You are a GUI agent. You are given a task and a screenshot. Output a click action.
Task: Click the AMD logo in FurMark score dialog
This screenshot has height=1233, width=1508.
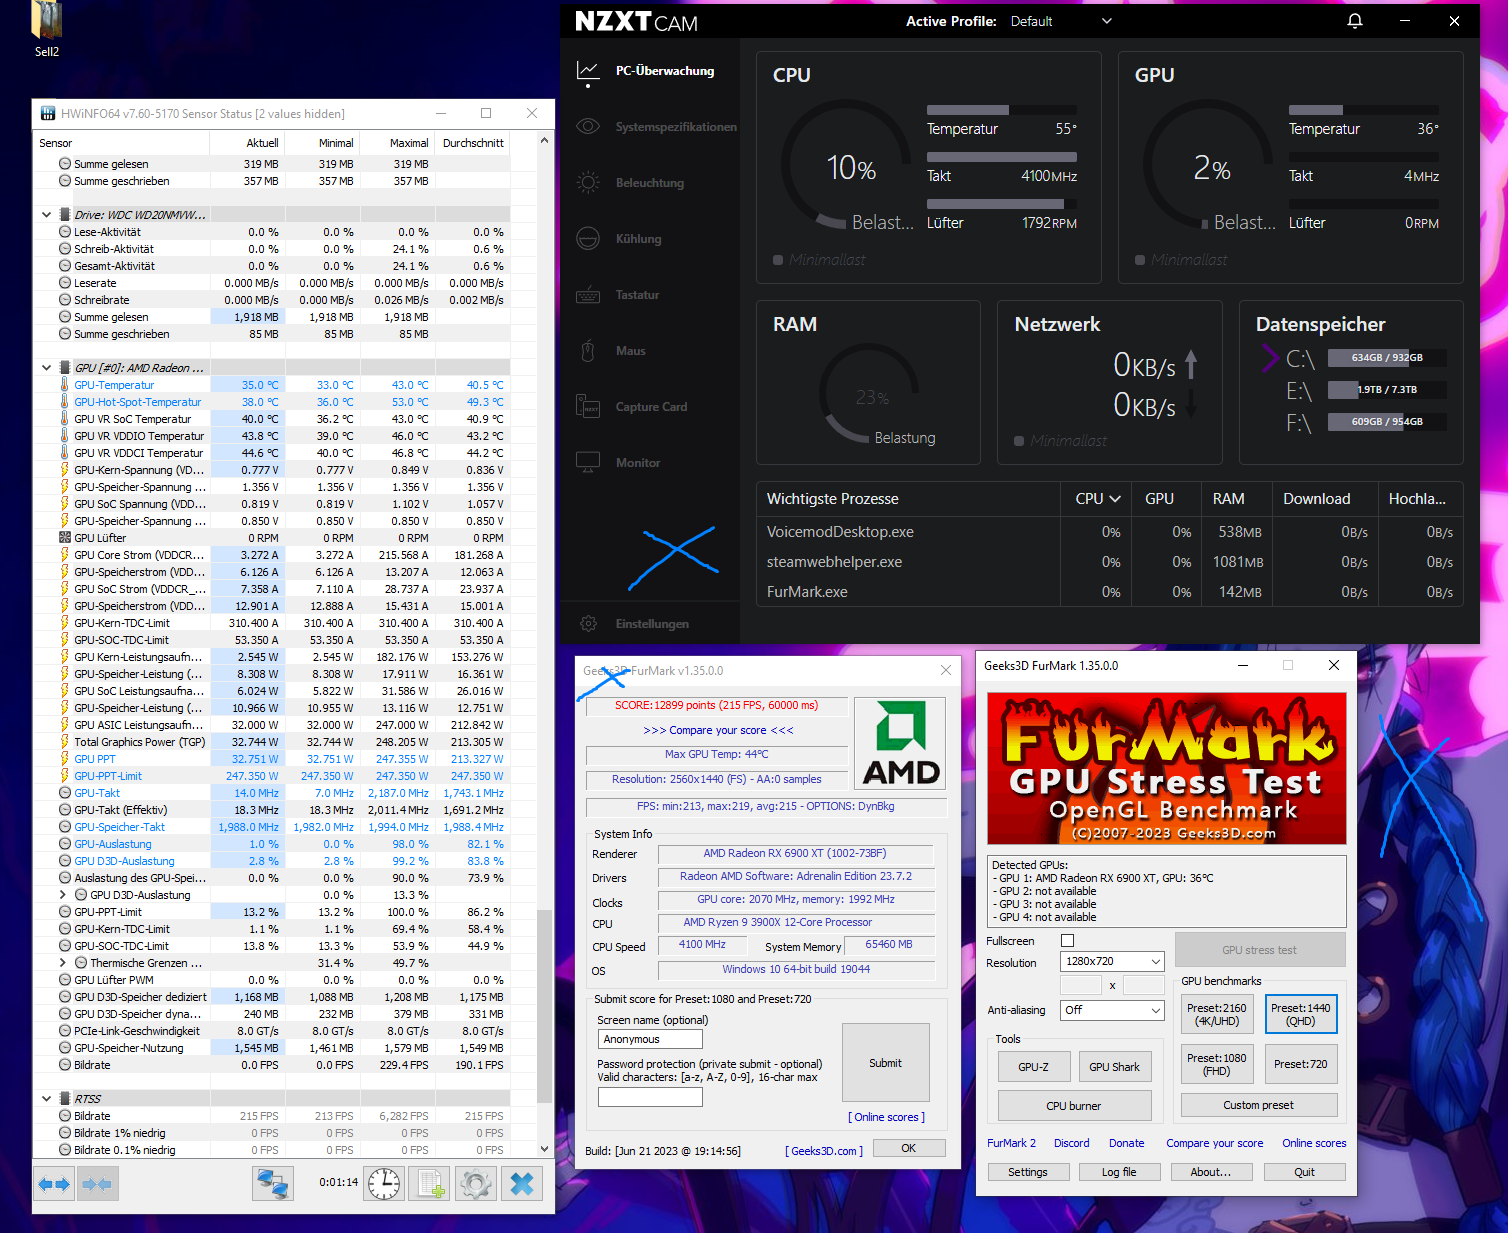tap(901, 743)
